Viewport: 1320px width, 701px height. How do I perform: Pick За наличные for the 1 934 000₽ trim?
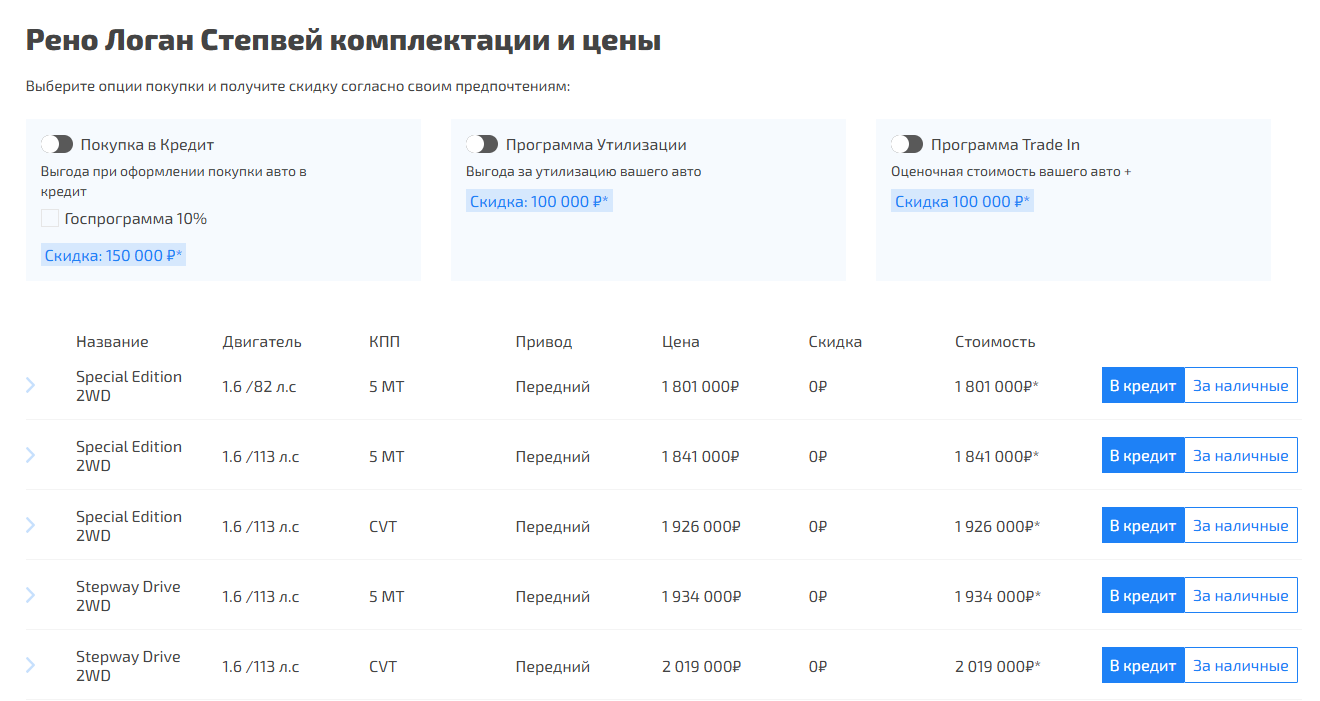(1241, 595)
